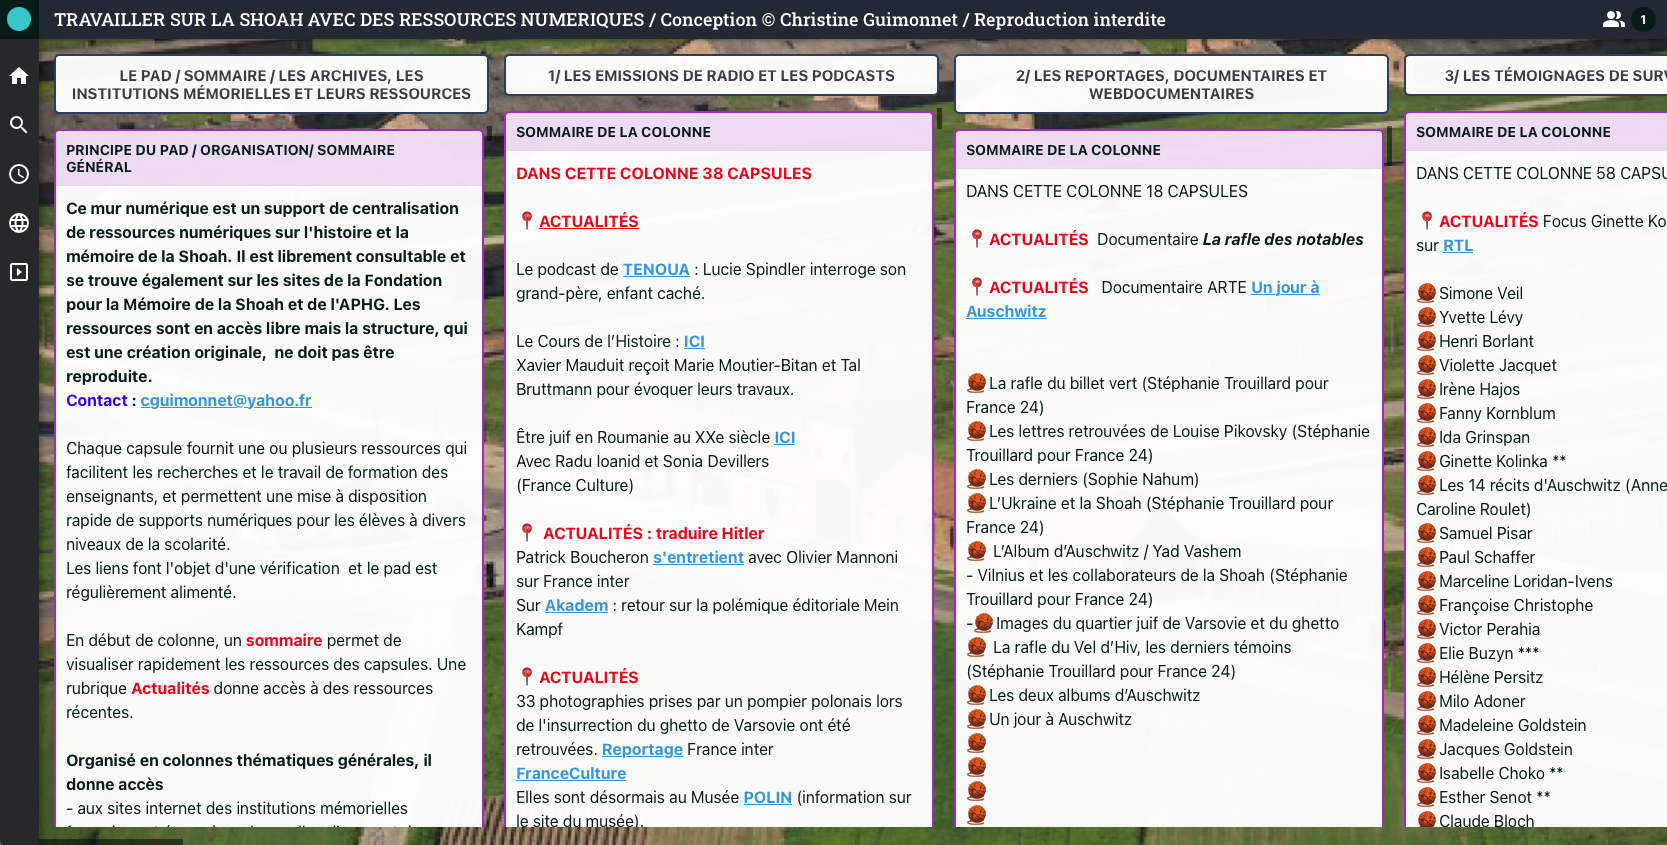Open the cguimonnet@yahoo.fr contact link

(226, 400)
